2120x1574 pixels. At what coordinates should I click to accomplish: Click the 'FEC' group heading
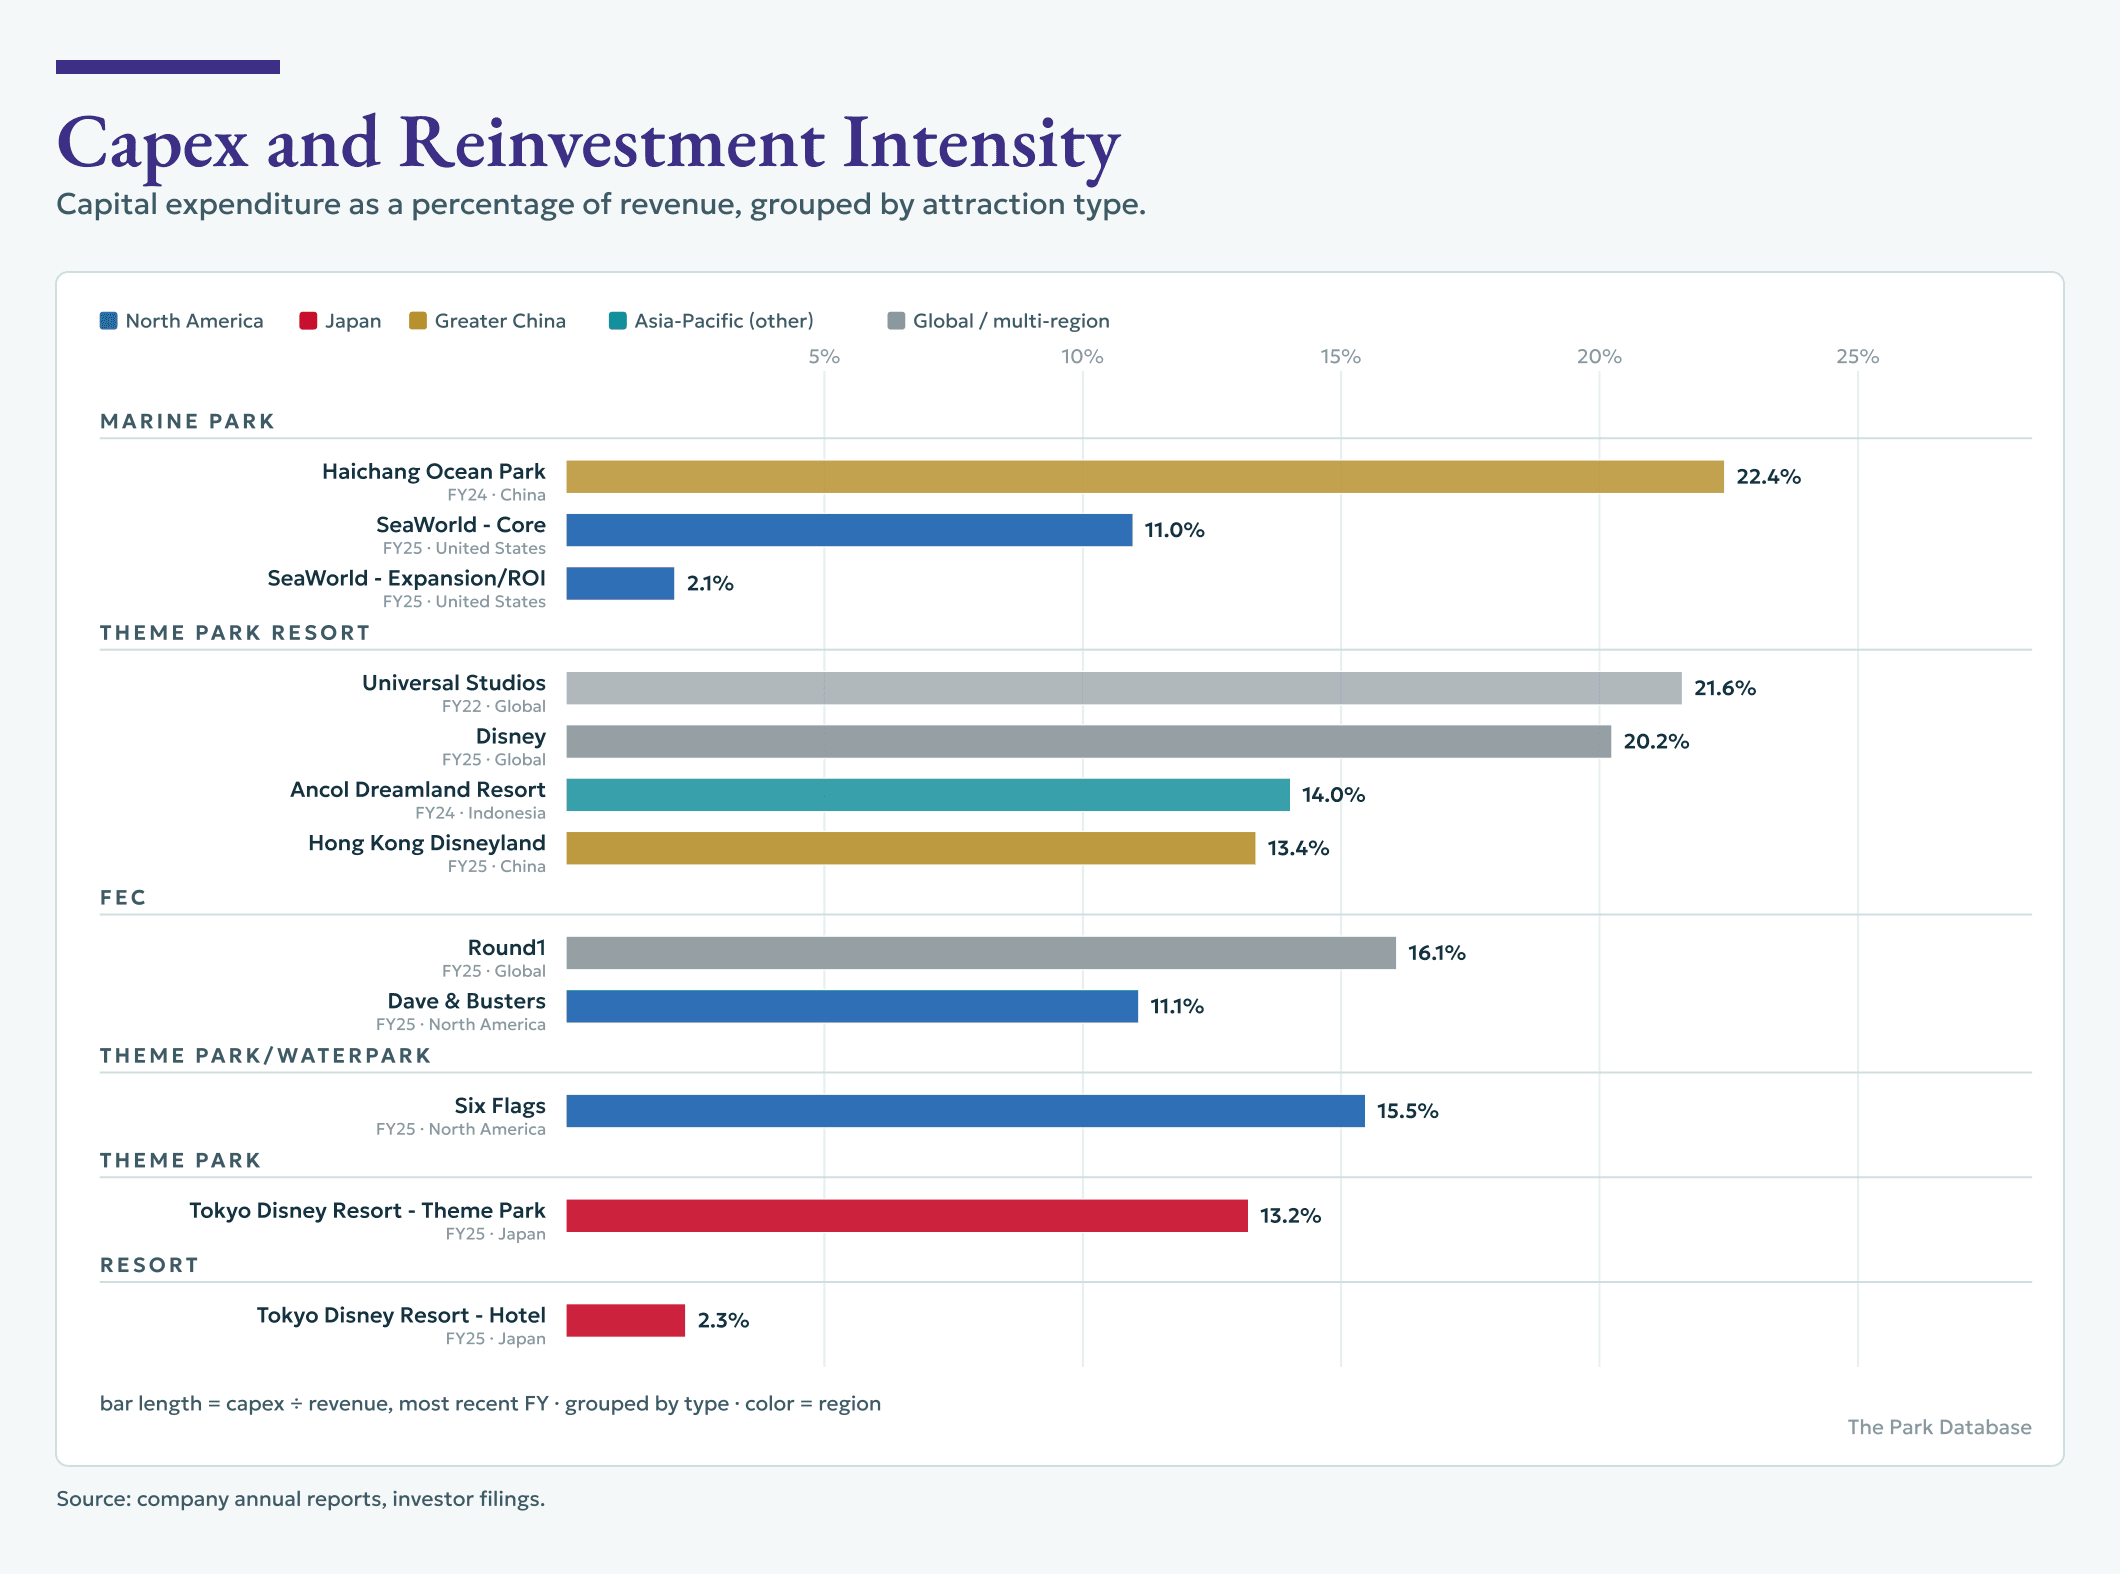point(123,898)
